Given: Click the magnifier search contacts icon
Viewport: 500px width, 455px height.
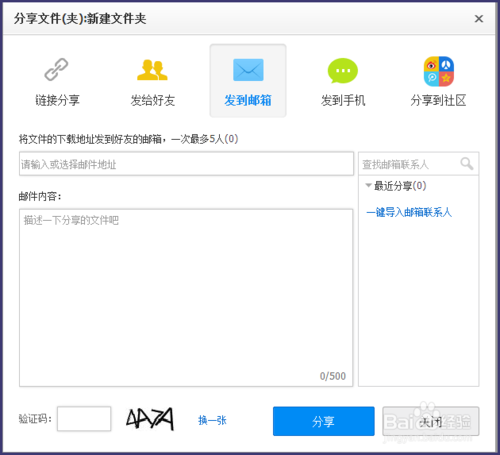Looking at the screenshot, I should click(467, 164).
